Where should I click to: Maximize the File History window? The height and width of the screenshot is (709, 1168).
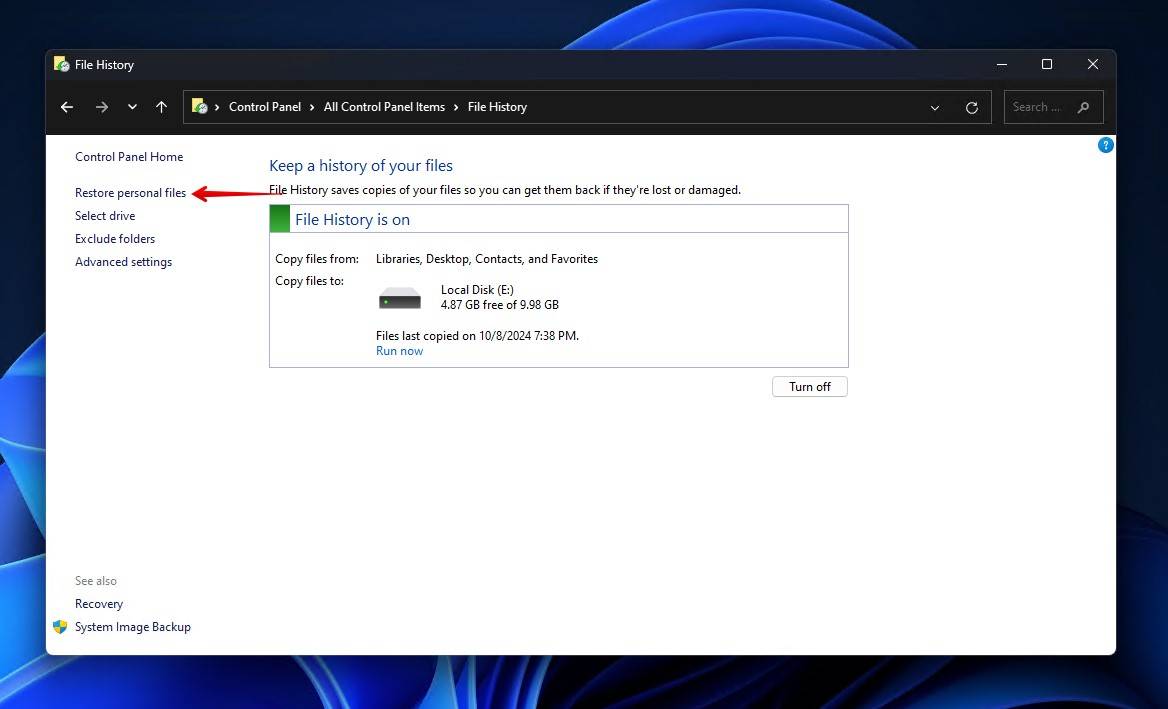click(1047, 65)
